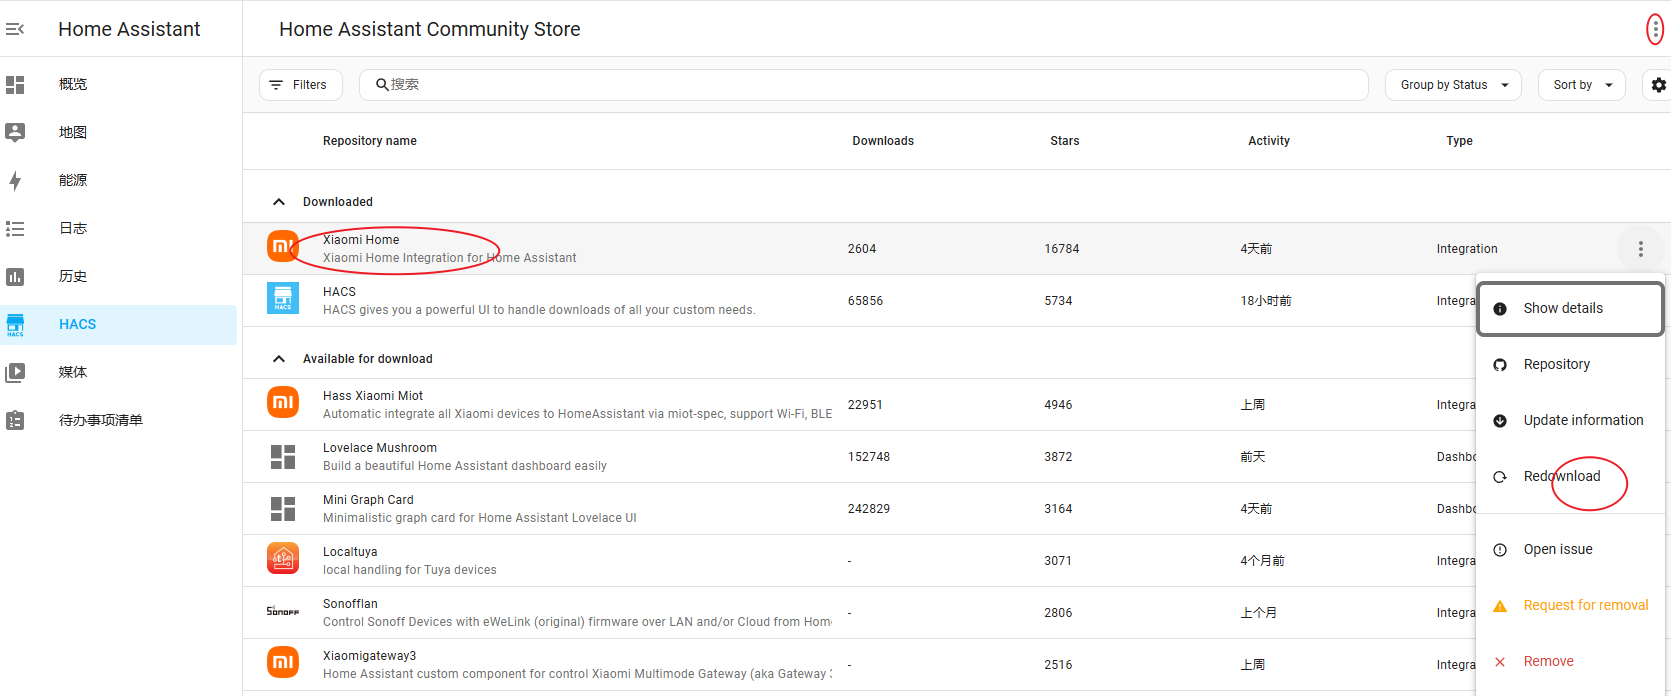Open the HACS sidebar label
The width and height of the screenshot is (1671, 696).
tap(78, 325)
